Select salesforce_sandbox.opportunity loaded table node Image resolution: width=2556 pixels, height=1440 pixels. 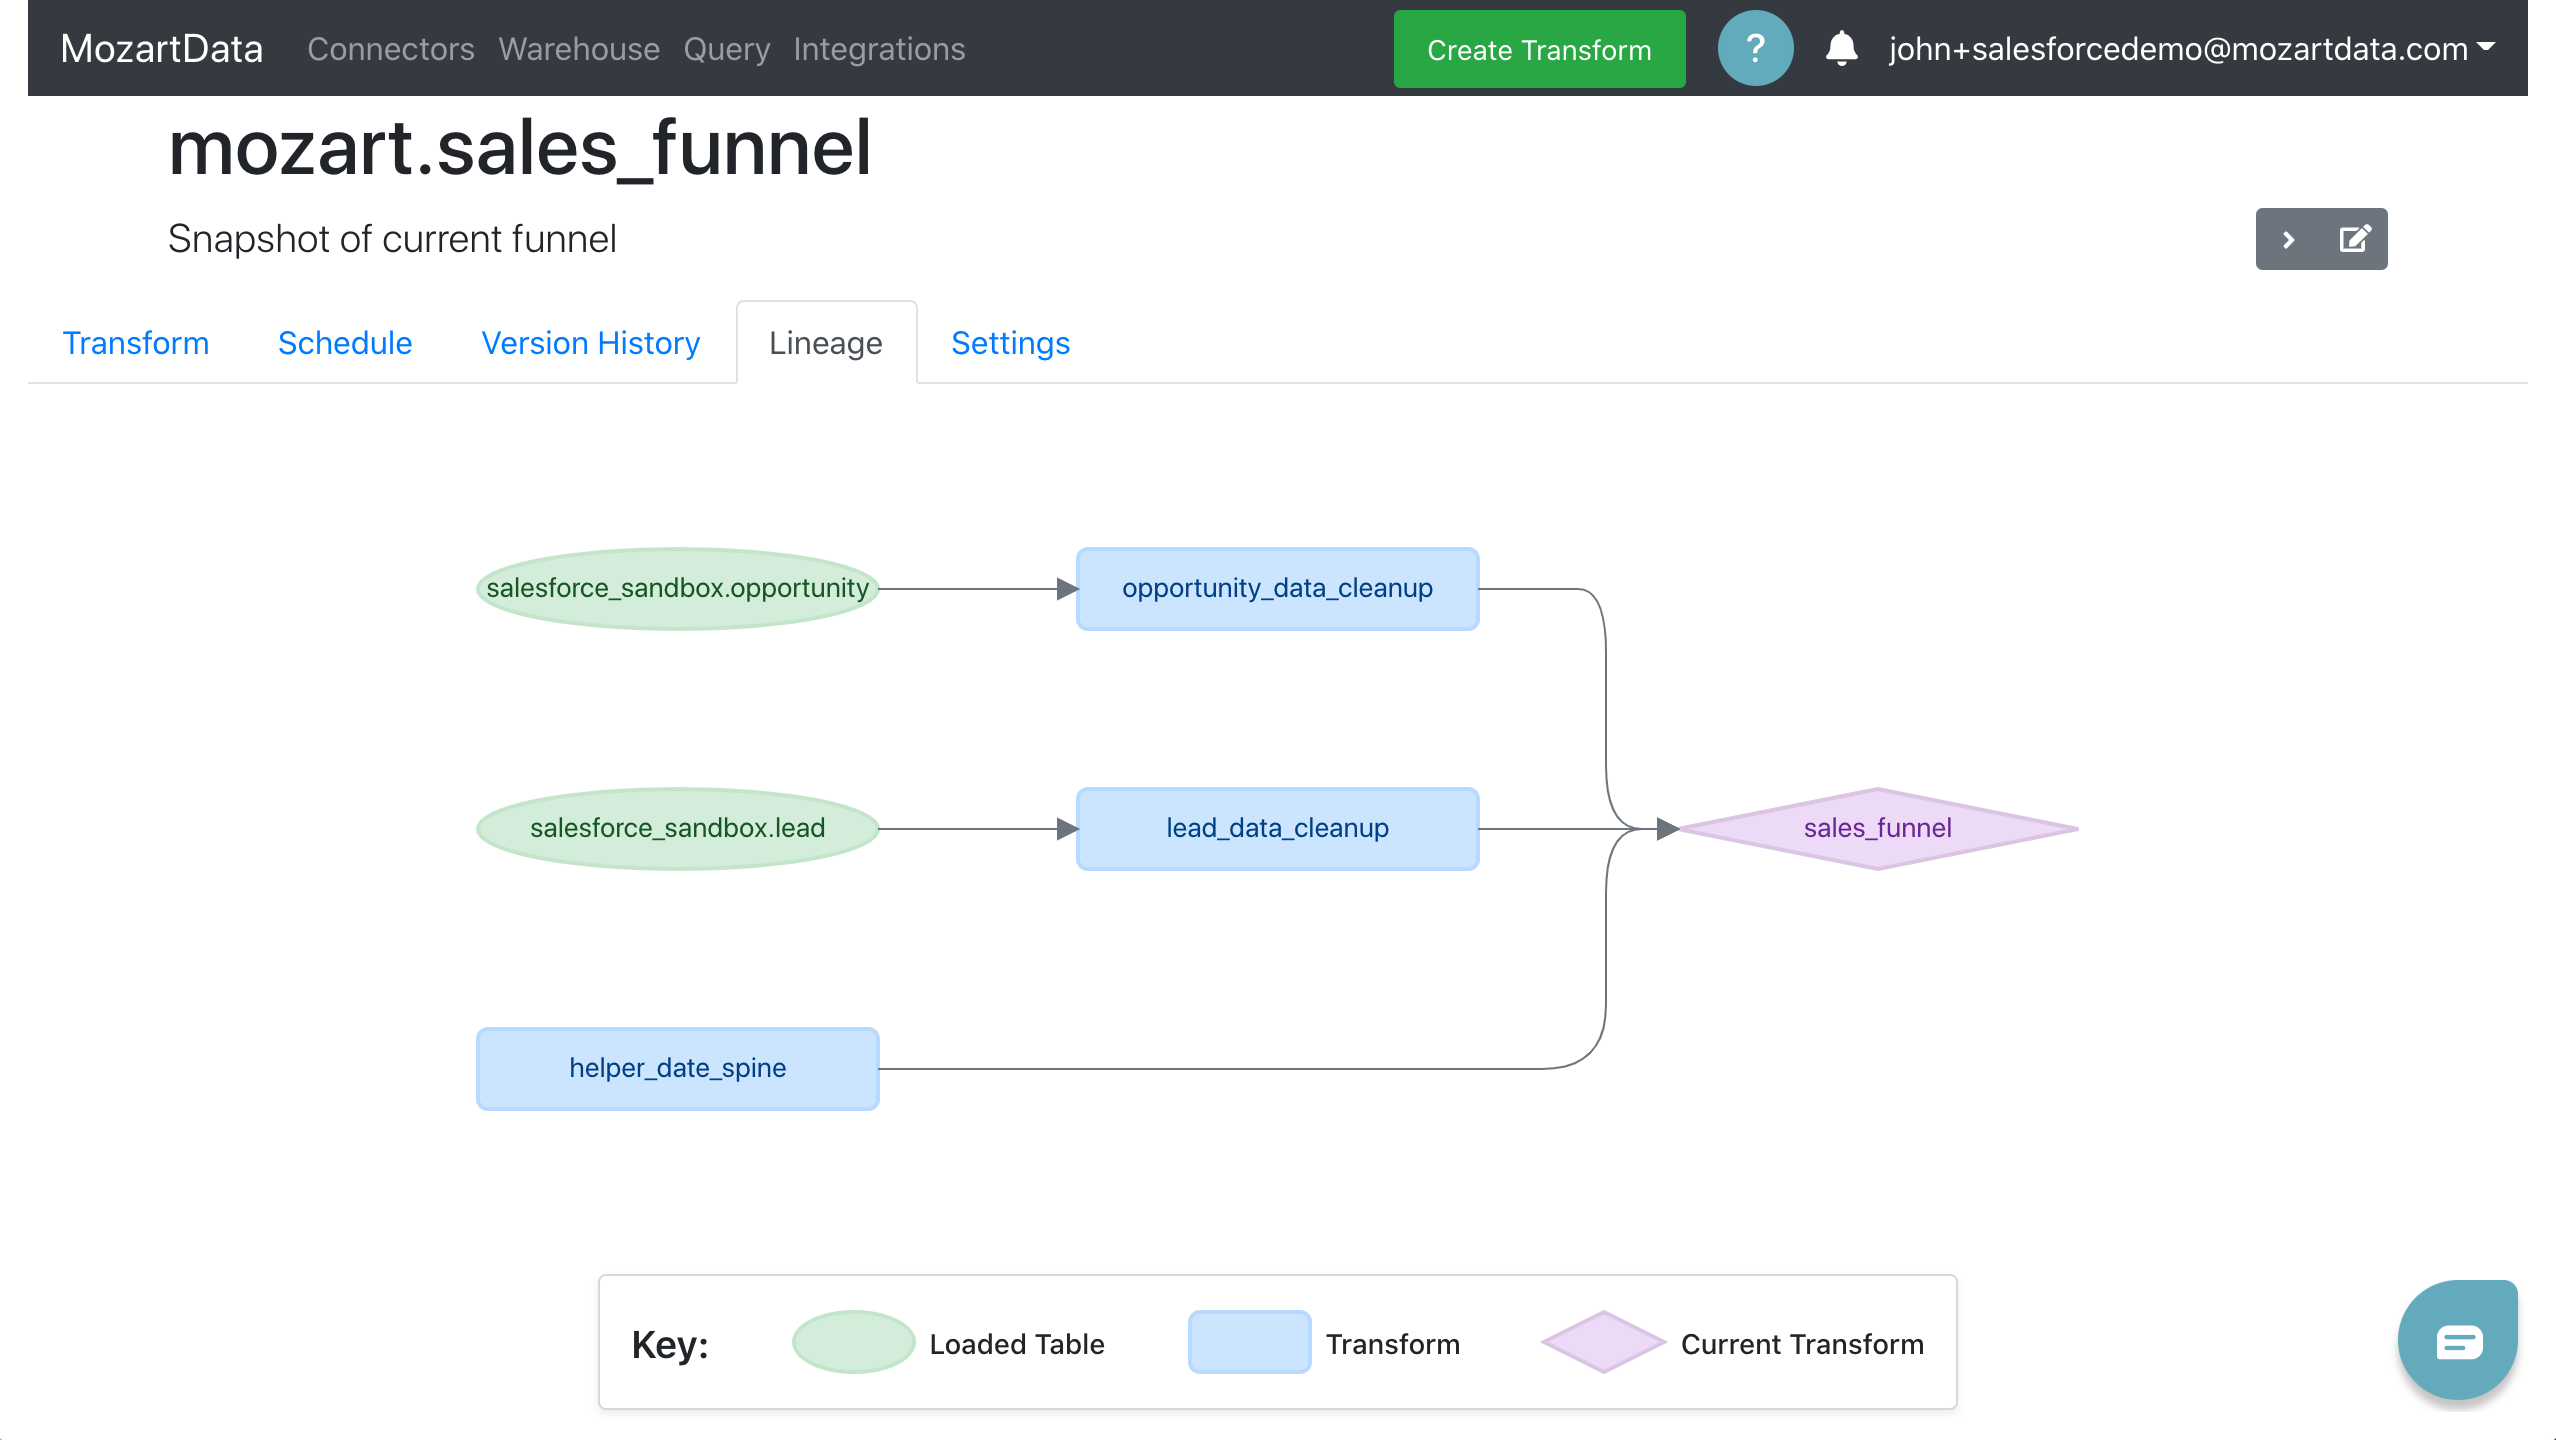click(x=678, y=589)
